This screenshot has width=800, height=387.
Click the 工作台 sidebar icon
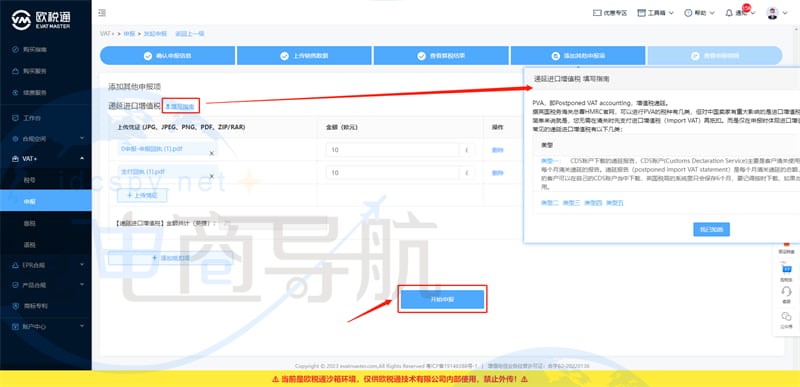point(15,118)
